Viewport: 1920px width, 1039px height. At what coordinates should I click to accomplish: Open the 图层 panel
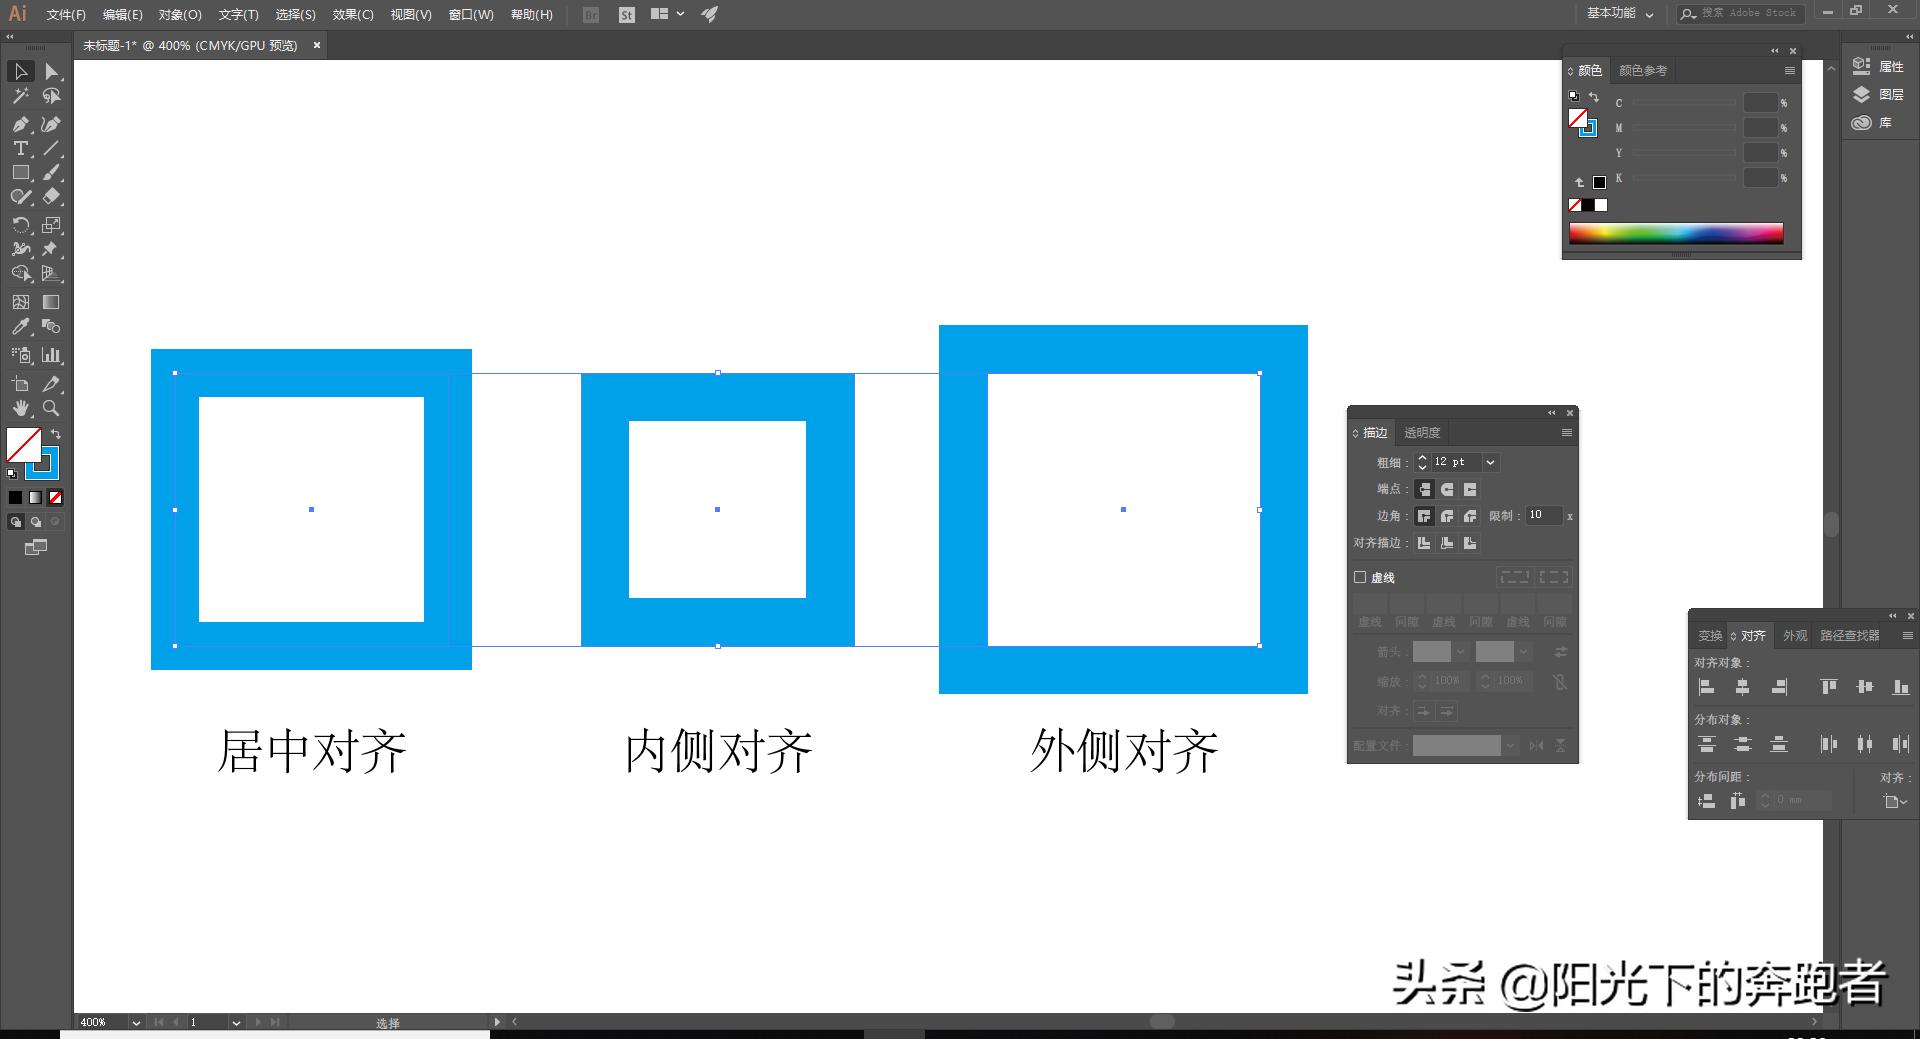1878,94
